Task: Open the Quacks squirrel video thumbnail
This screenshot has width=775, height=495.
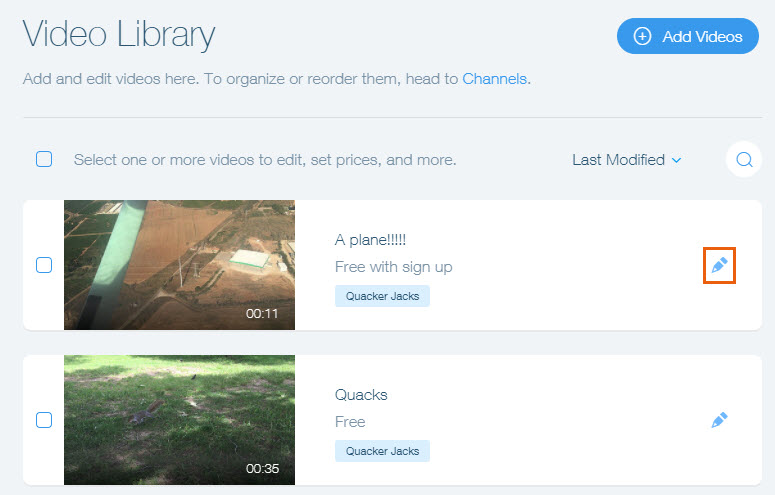Action: [179, 420]
